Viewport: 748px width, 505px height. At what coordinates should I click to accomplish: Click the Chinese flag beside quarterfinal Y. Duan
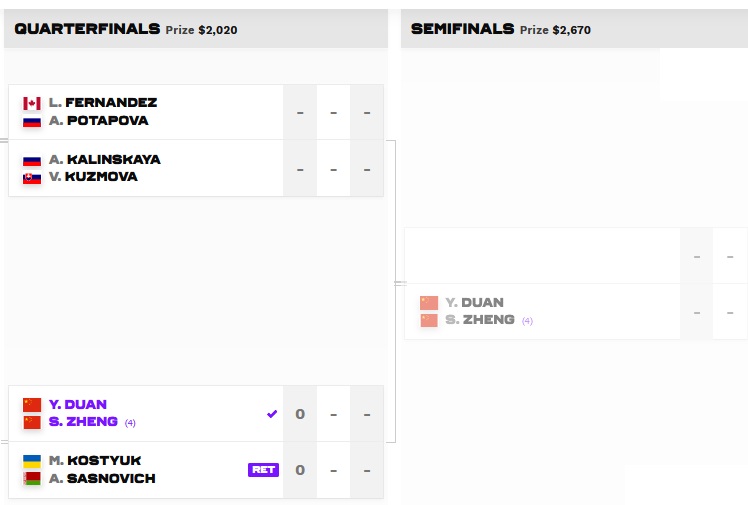[x=32, y=405]
